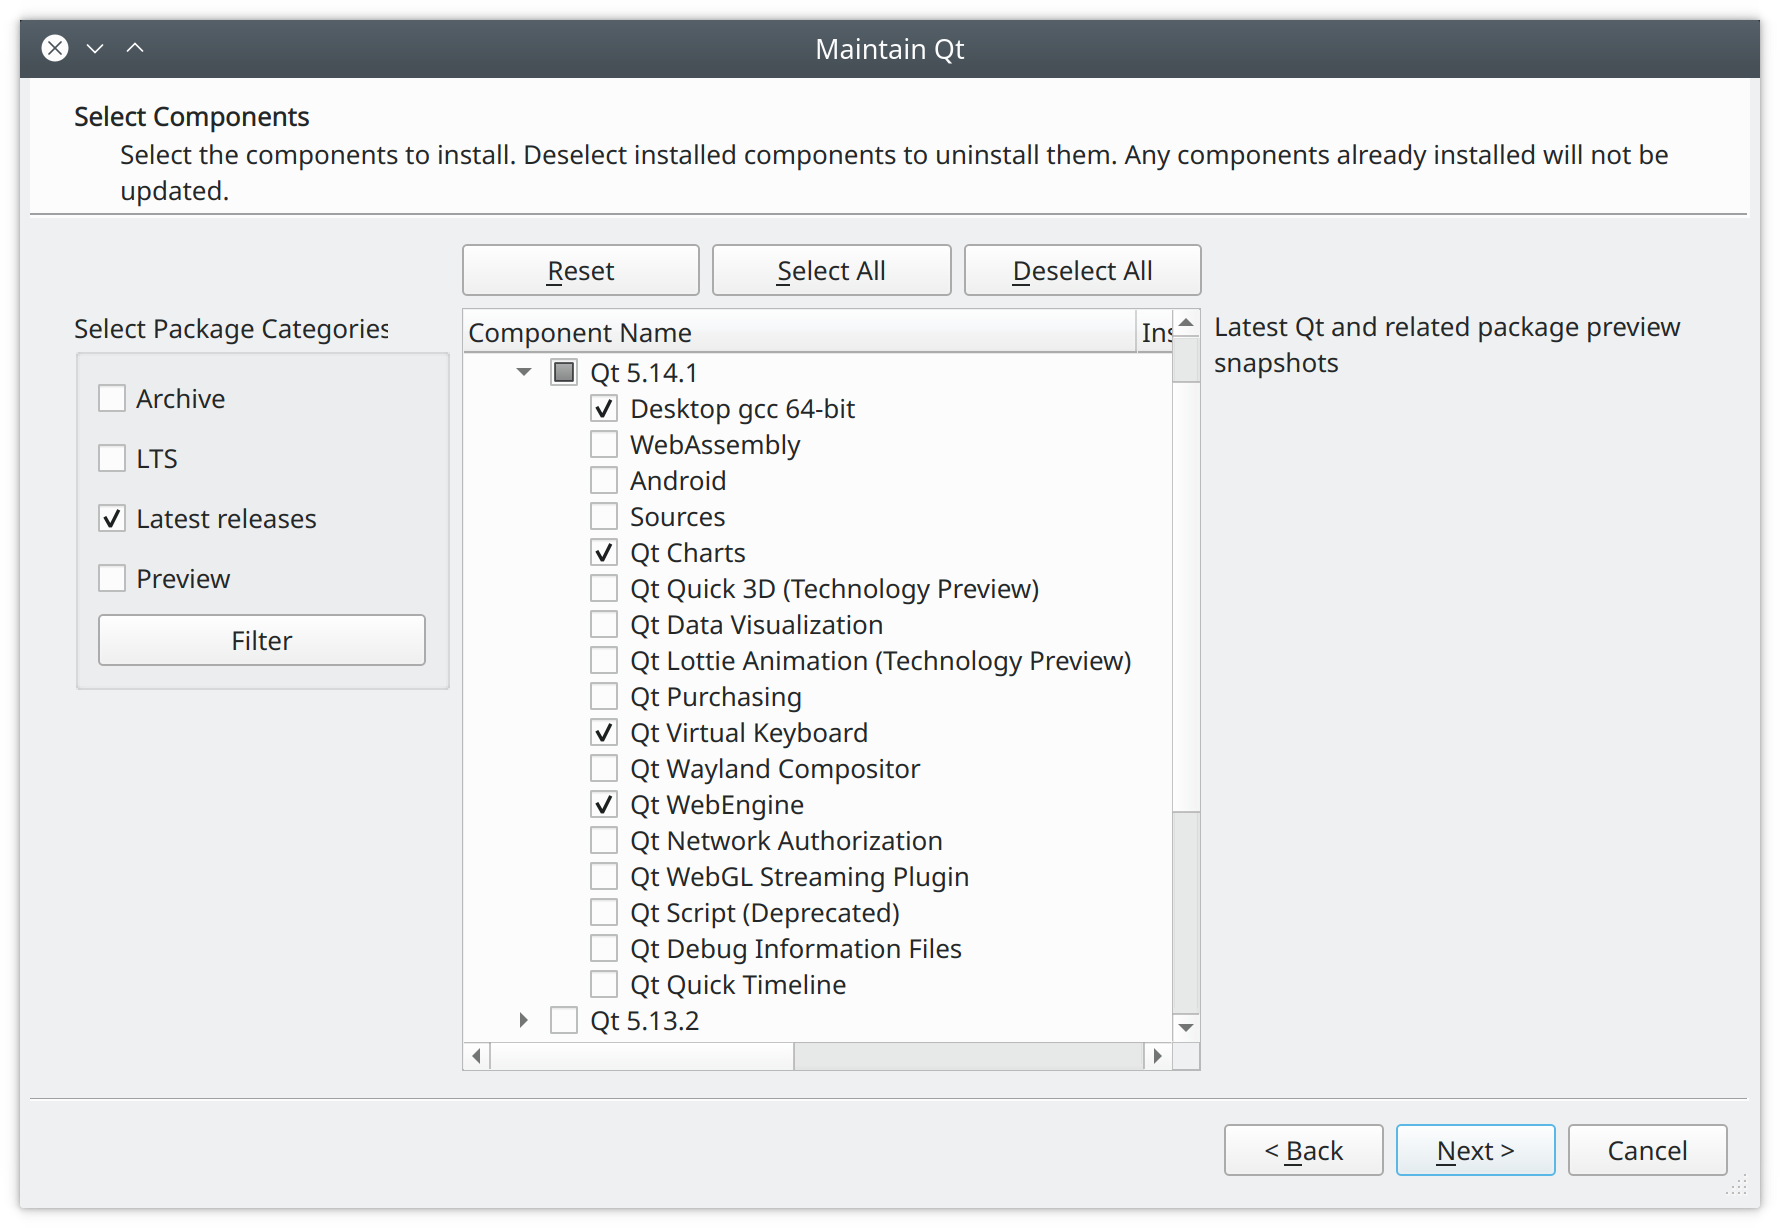
Task: Click the Cancel button
Action: 1648,1150
